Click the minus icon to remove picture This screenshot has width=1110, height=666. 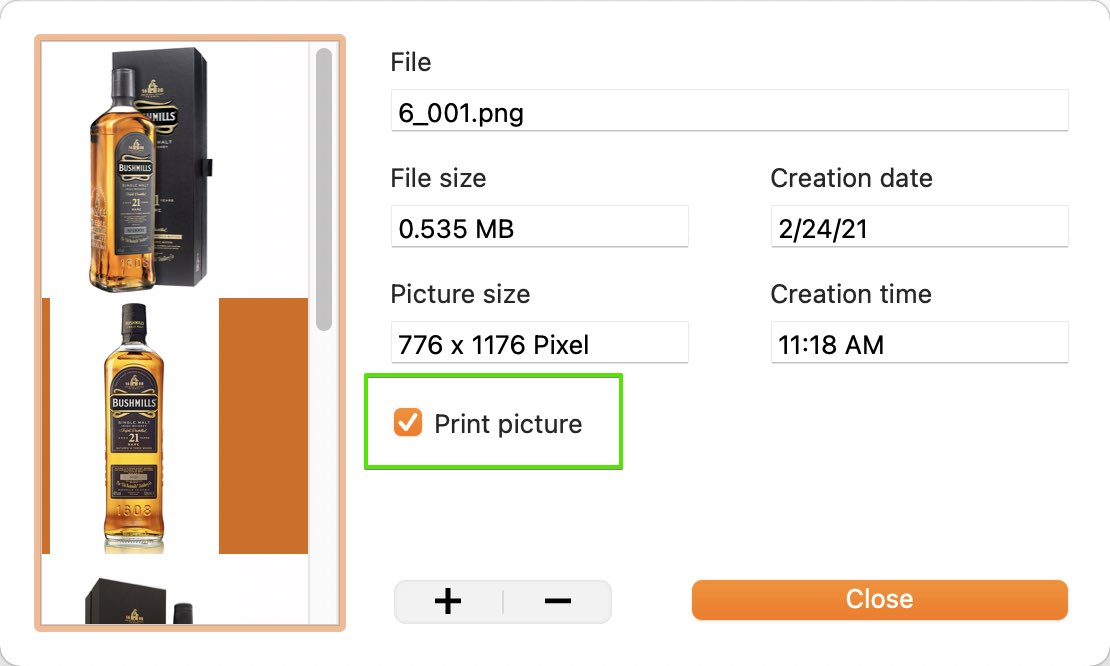558,602
